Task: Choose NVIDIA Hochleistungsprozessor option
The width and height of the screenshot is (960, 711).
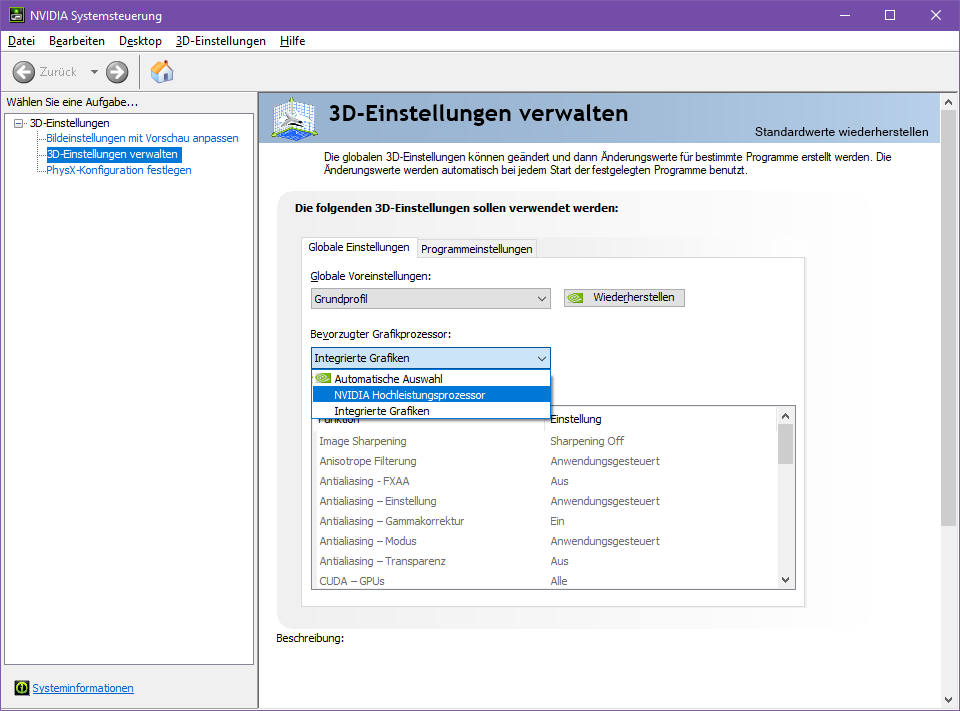Action: [431, 395]
